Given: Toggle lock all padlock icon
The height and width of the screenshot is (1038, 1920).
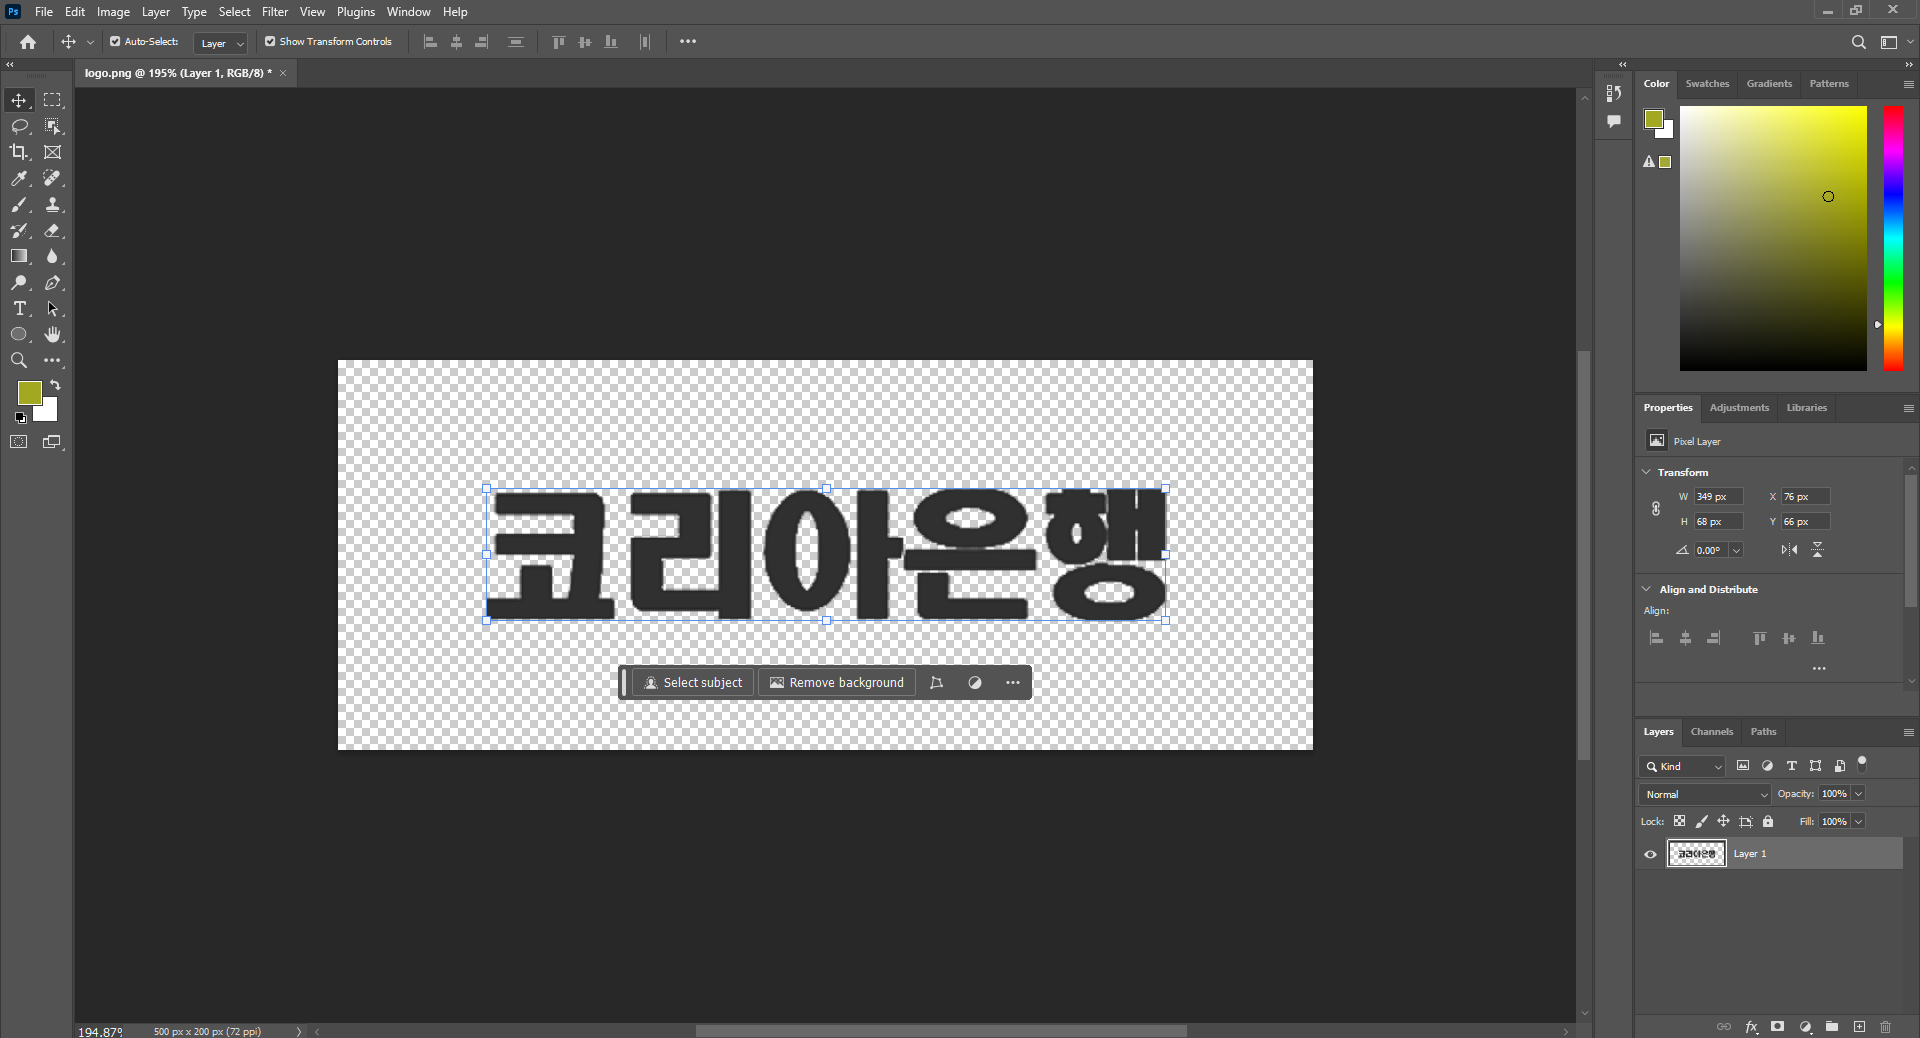Looking at the screenshot, I should pyautogui.click(x=1768, y=822).
